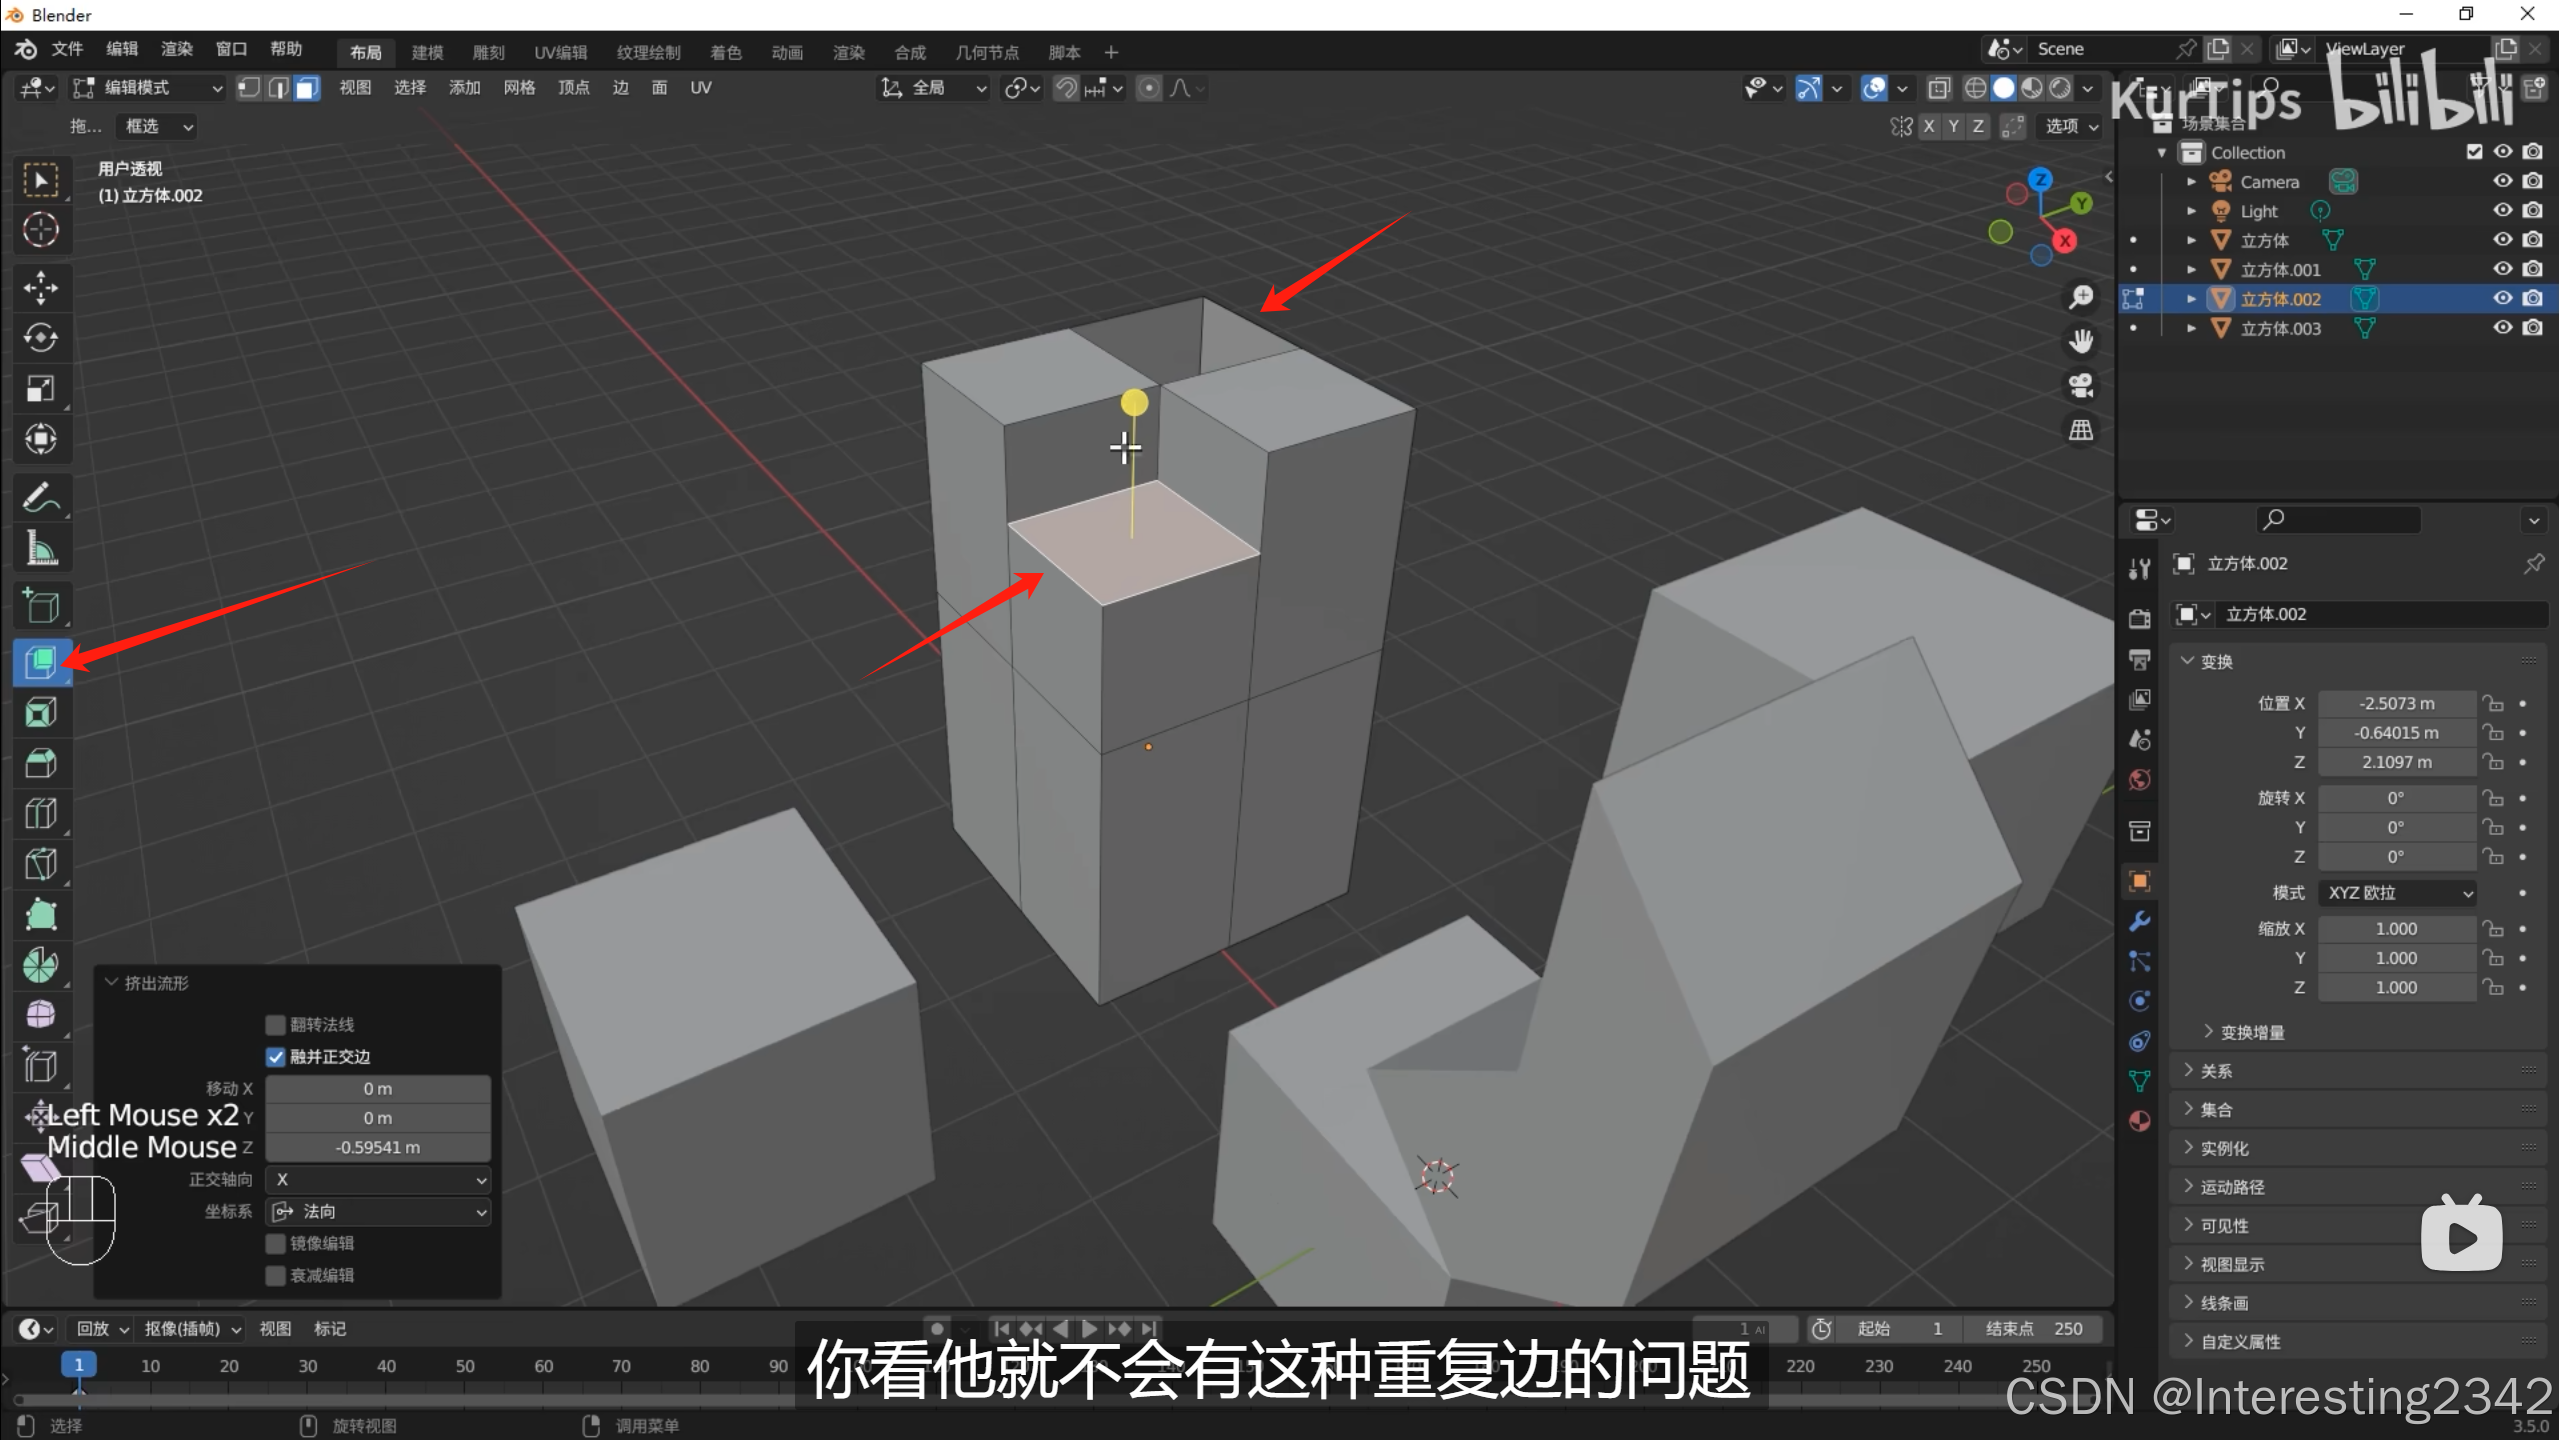2559x1440 pixels.
Task: Open the Modifier properties wrench tab
Action: [x=2139, y=921]
